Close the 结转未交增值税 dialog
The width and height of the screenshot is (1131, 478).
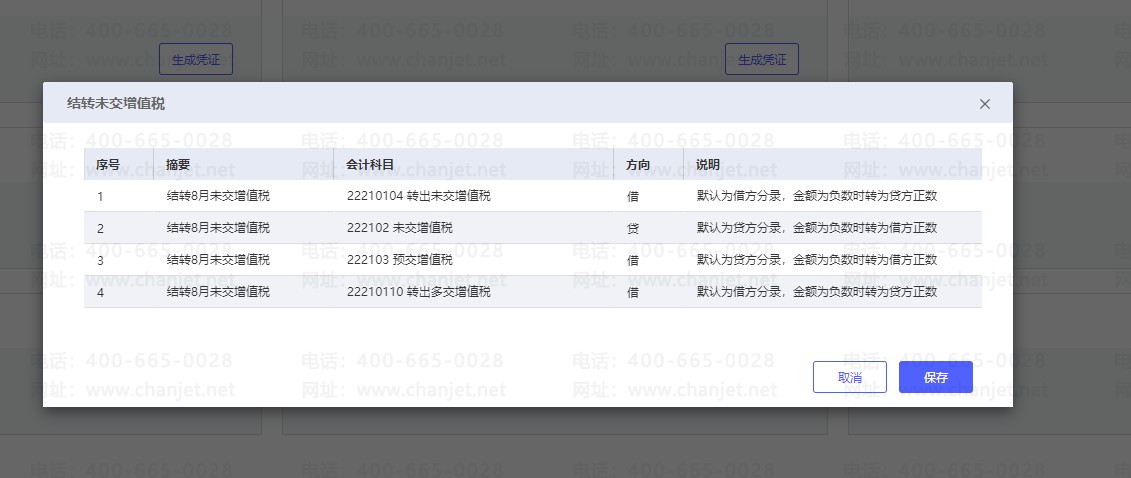pos(985,104)
